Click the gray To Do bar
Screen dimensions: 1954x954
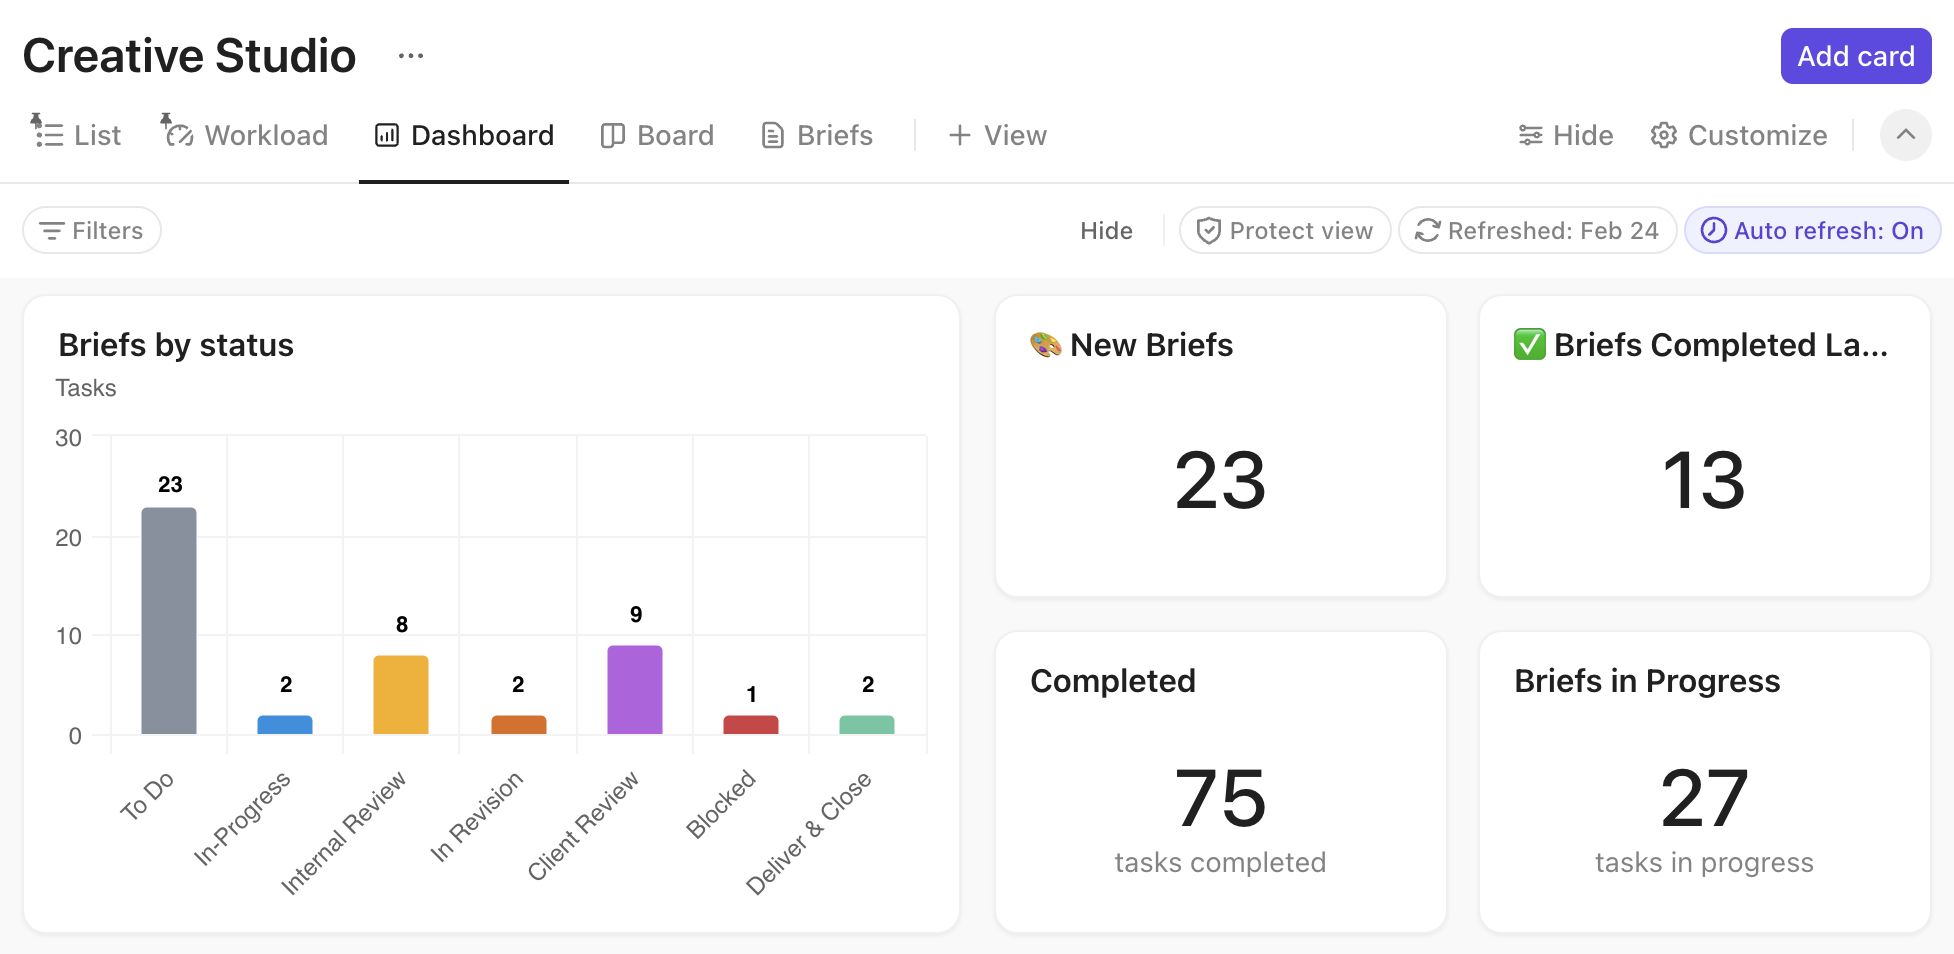(x=169, y=620)
